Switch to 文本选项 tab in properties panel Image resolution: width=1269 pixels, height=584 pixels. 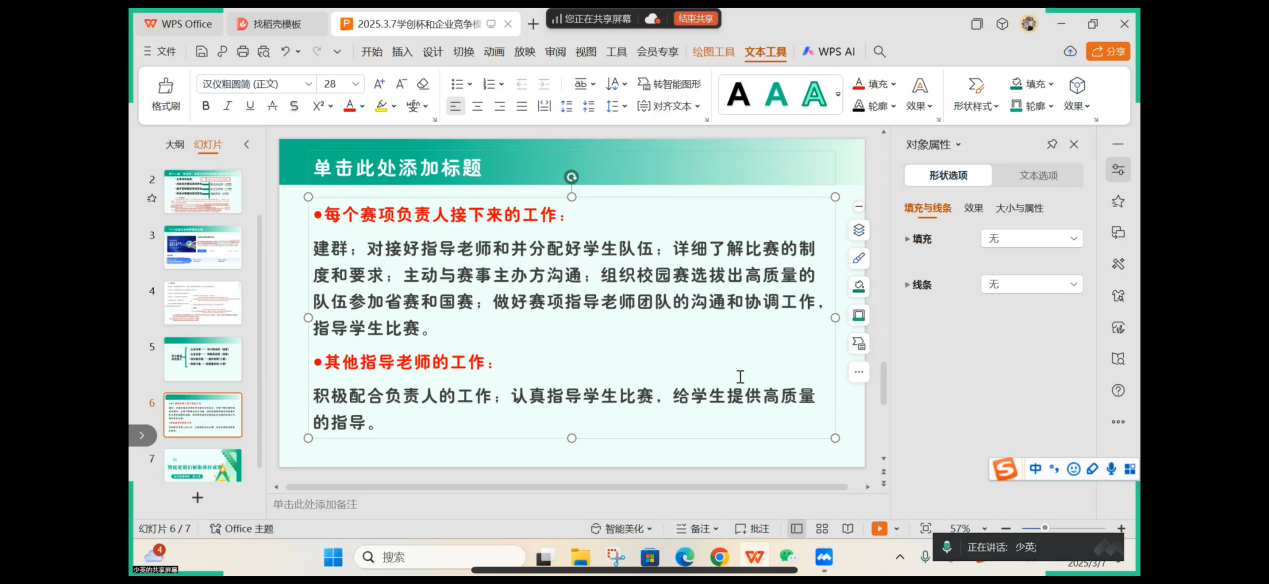pos(1038,175)
